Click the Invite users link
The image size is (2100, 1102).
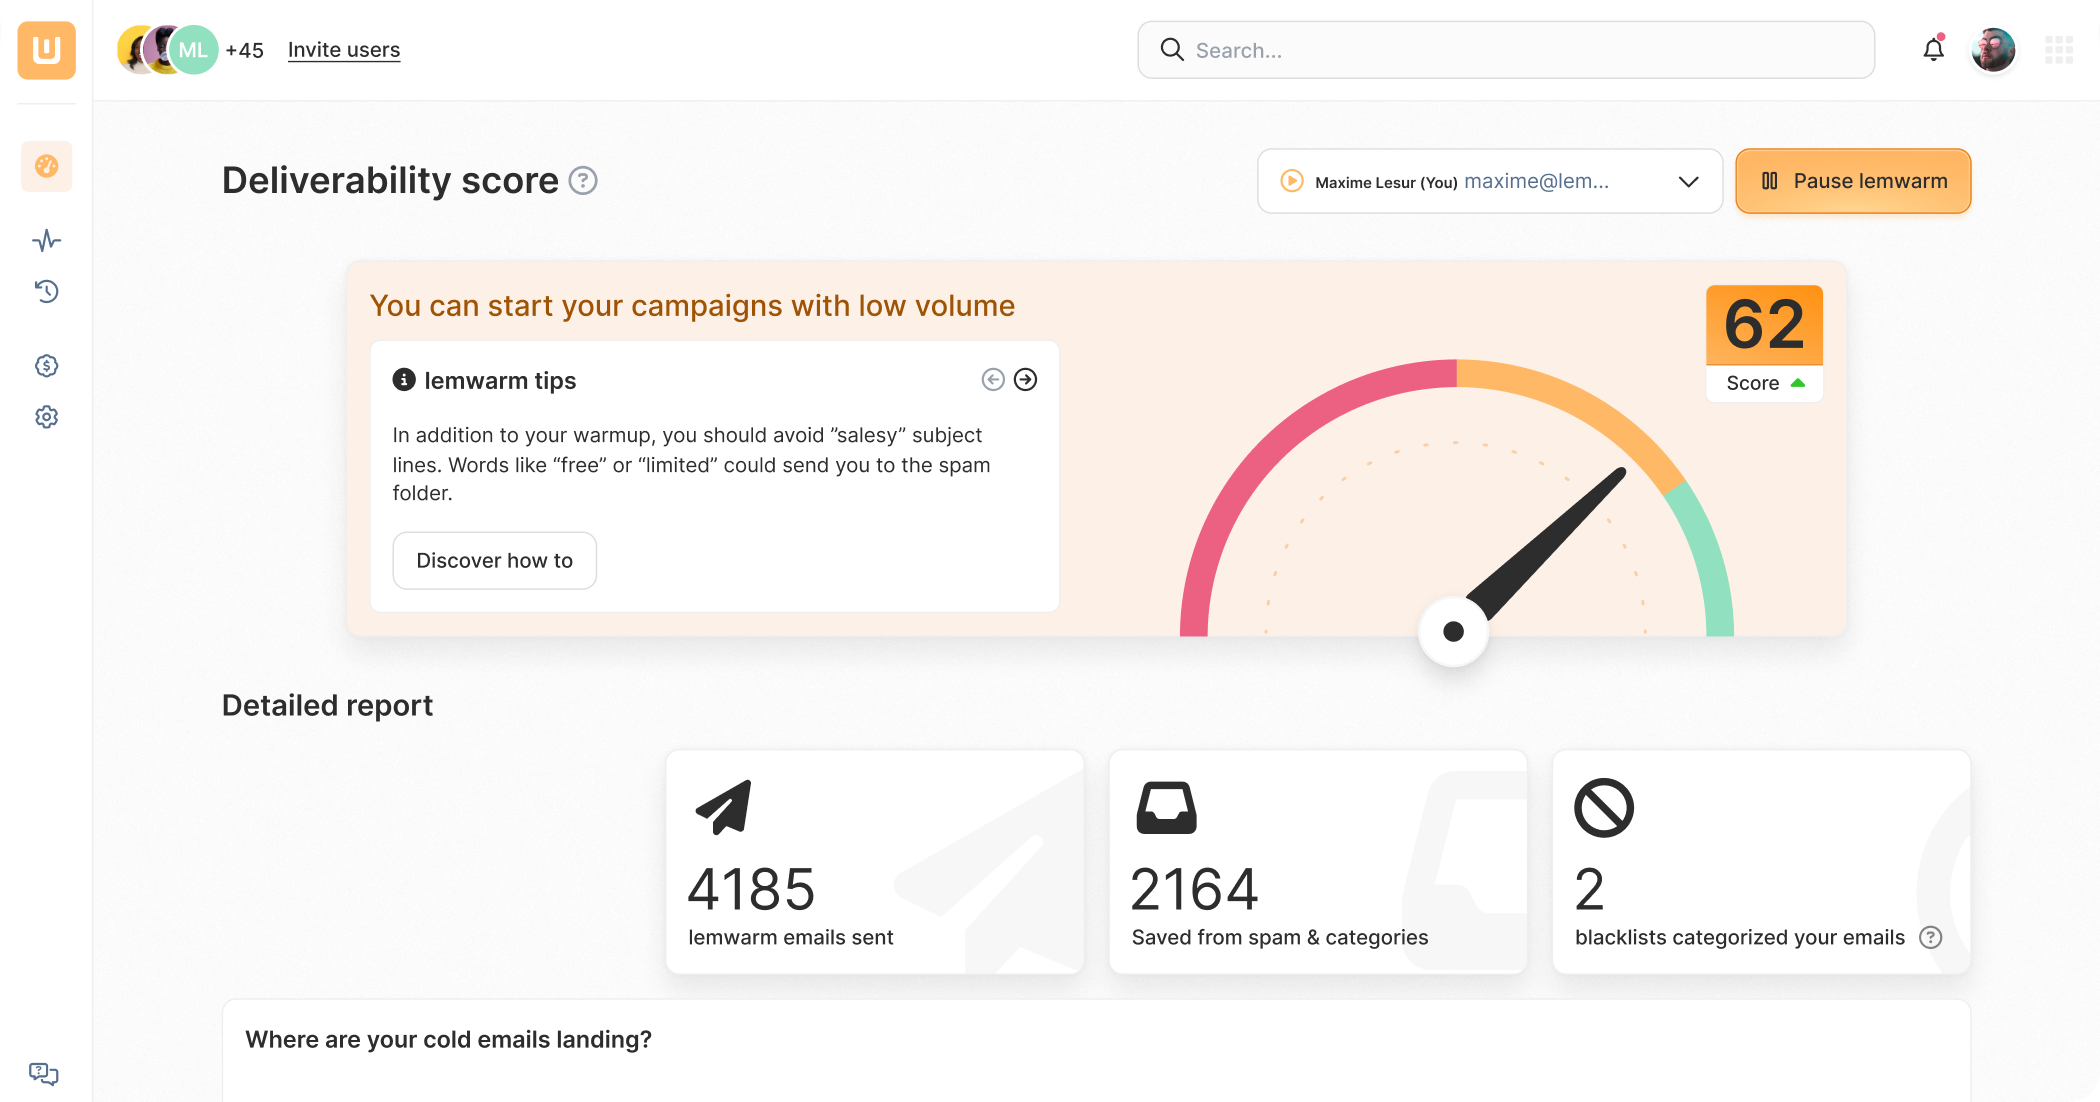click(344, 50)
